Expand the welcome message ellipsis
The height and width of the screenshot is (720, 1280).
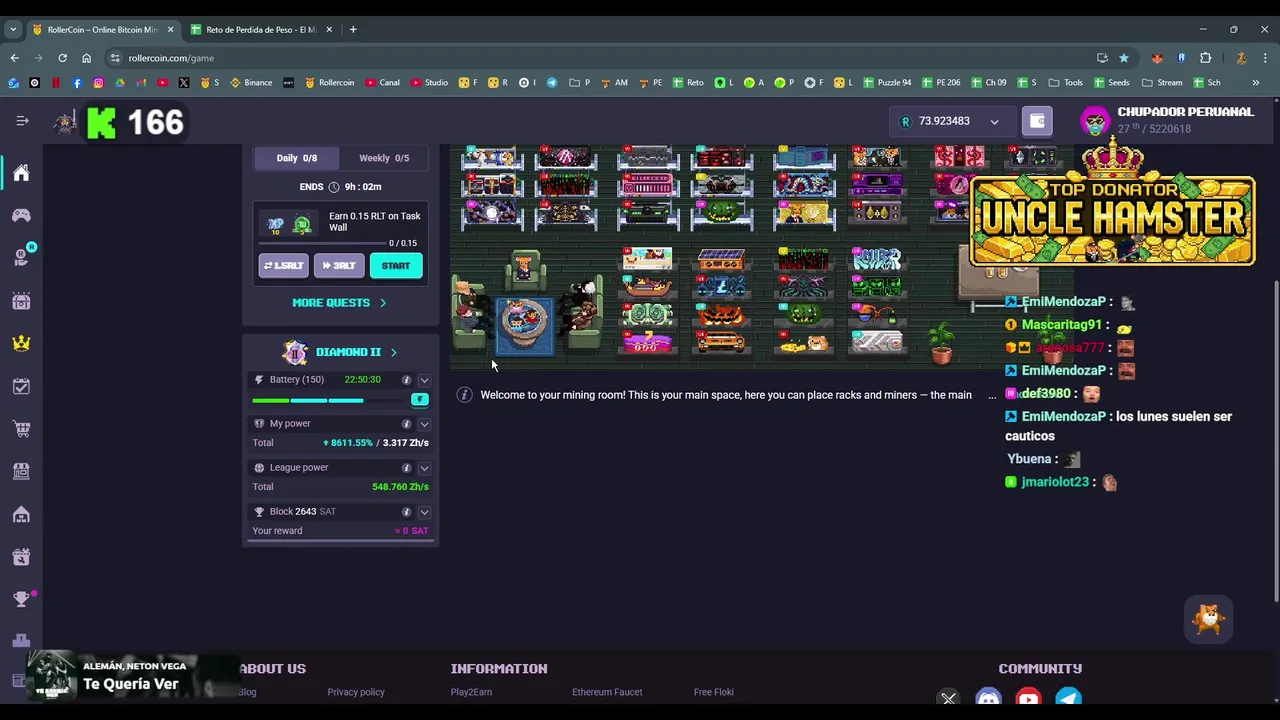pos(992,396)
